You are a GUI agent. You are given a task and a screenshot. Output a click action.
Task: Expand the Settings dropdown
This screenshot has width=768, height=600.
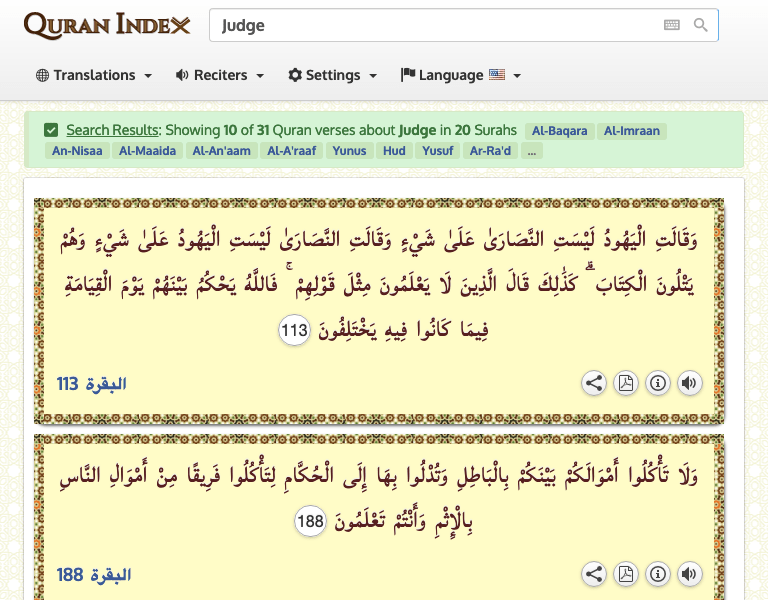(332, 75)
